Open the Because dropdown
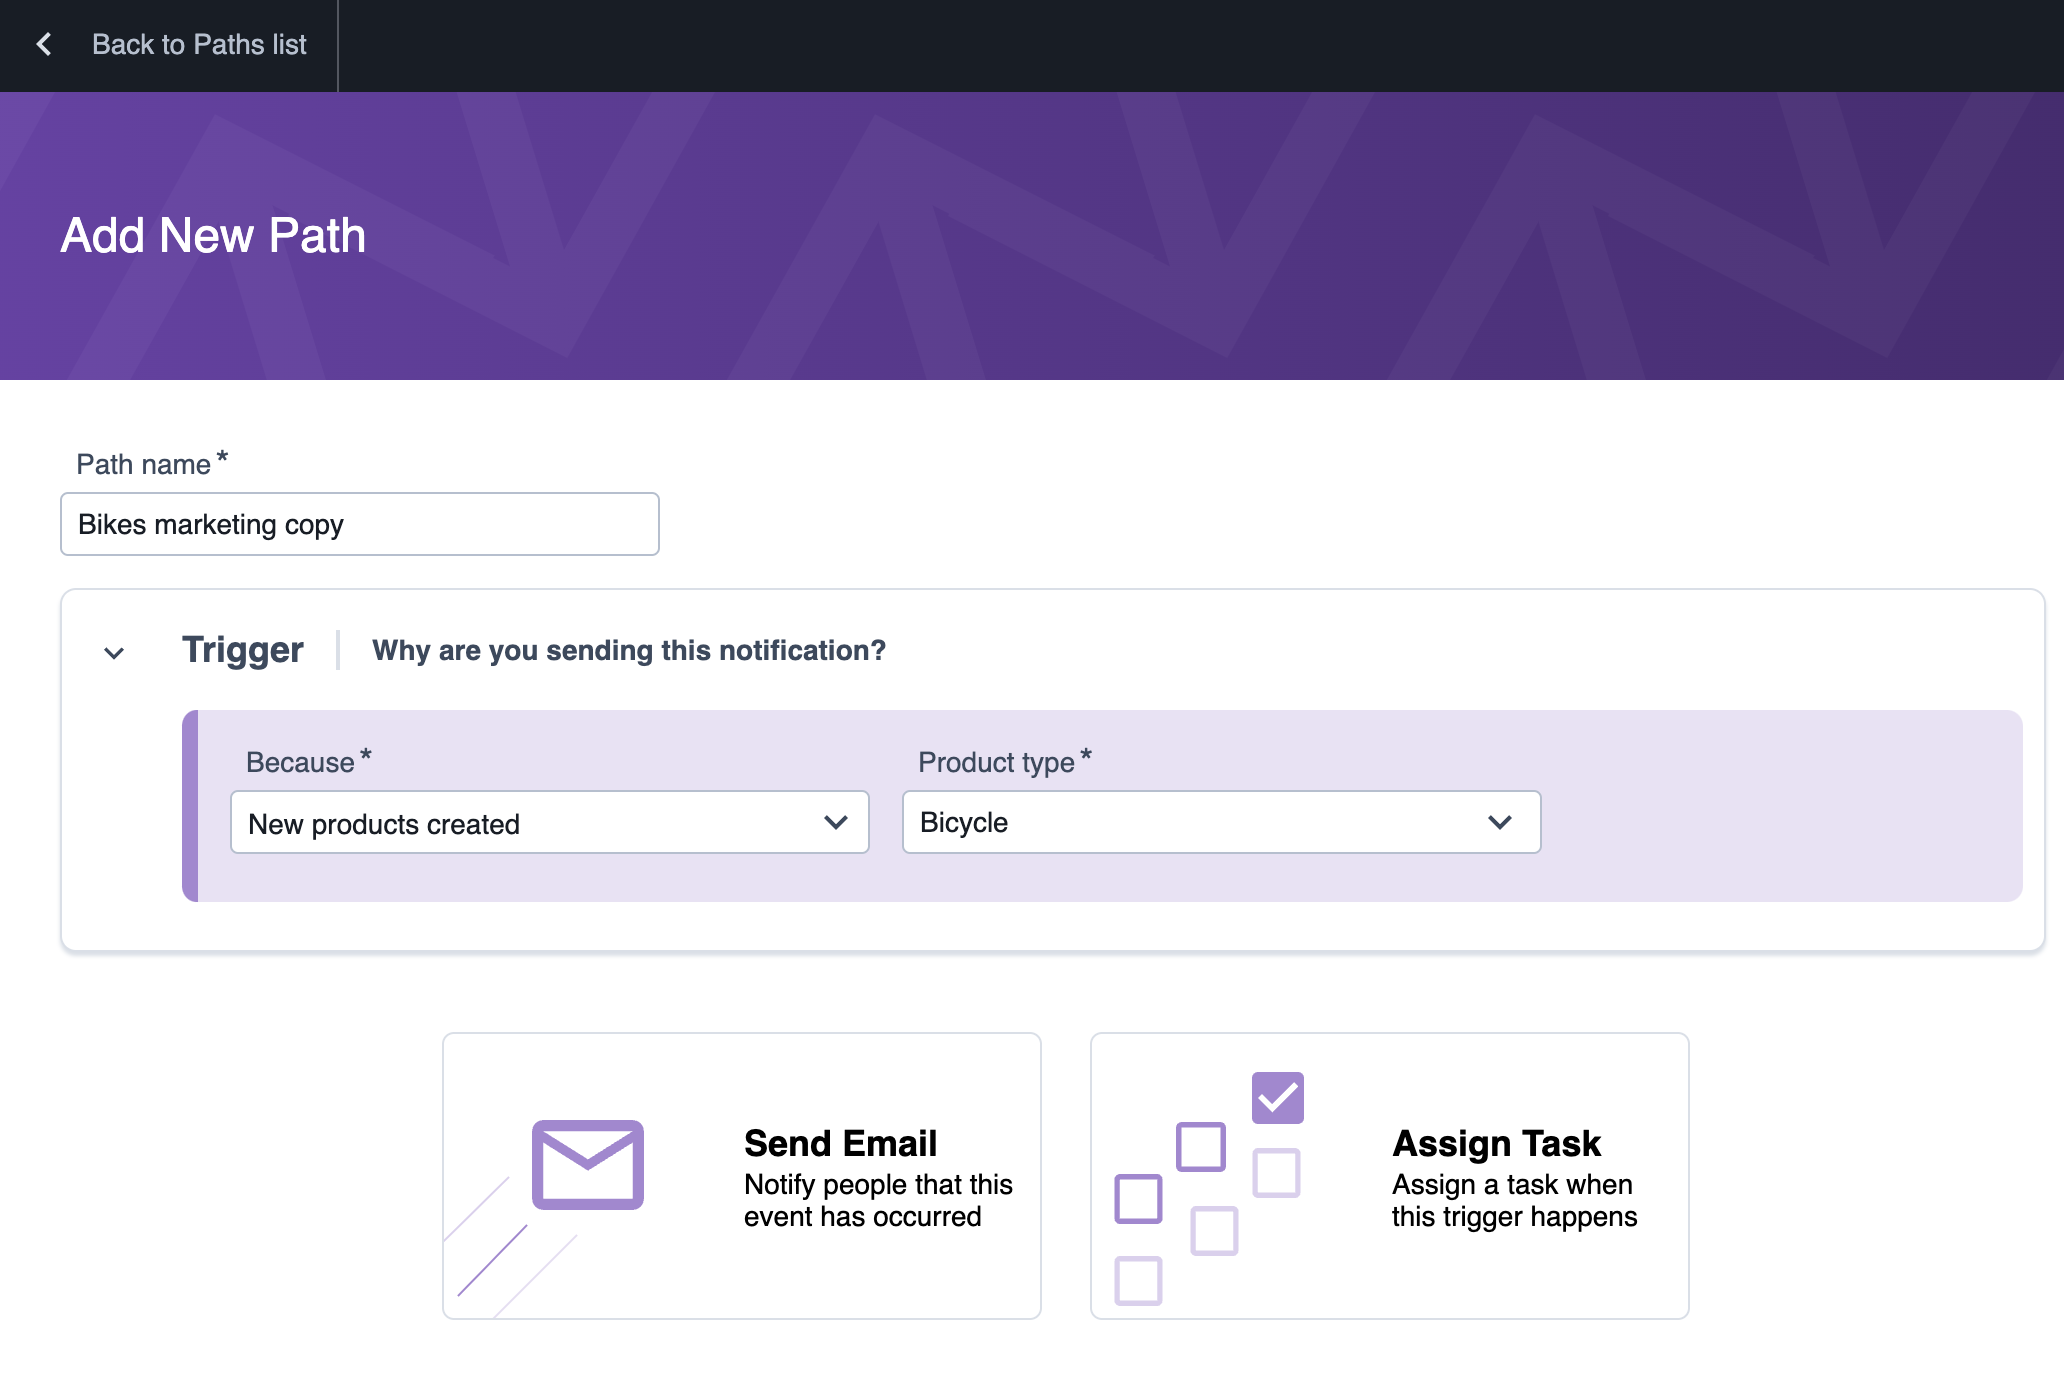 [x=550, y=823]
